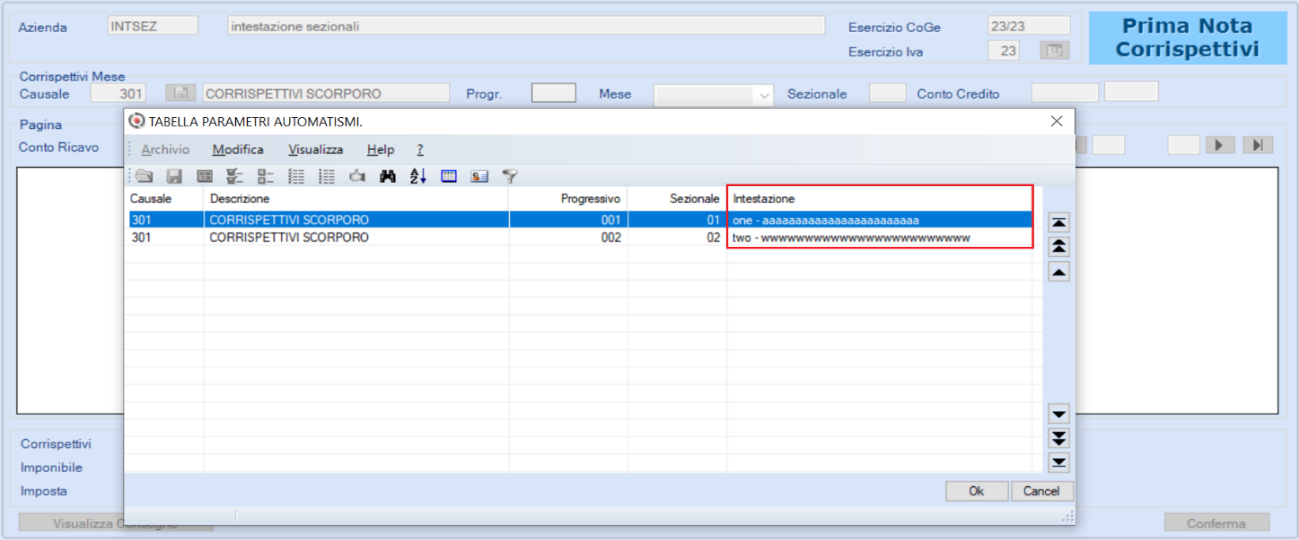The height and width of the screenshot is (540, 1299).
Task: Click the save floppy disk toolbar icon
Action: pos(174,176)
